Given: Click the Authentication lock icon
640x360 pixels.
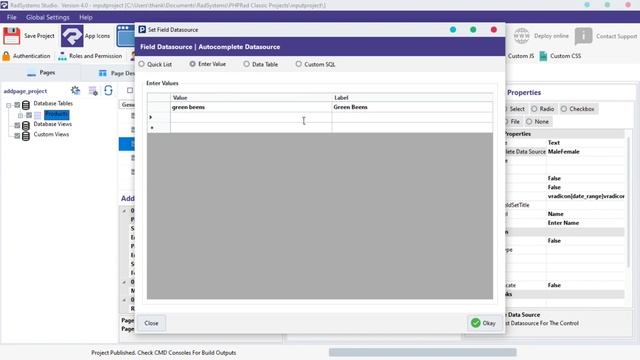Looking at the screenshot, I should point(6,56).
